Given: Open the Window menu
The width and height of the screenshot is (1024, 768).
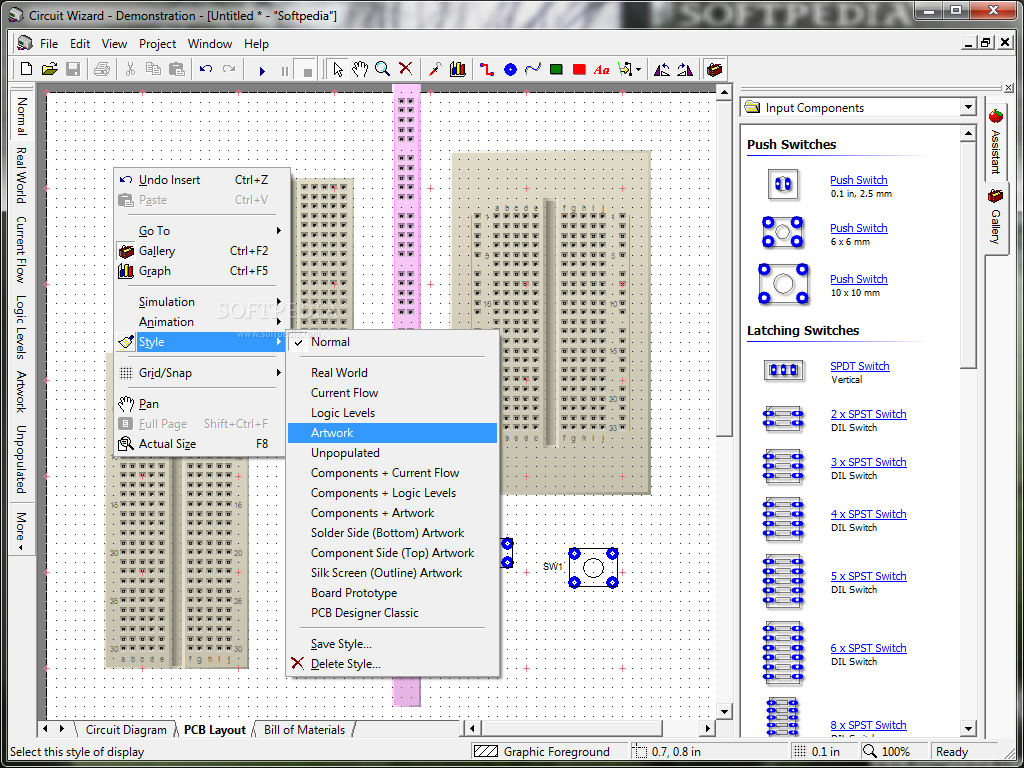Looking at the screenshot, I should click(x=210, y=44).
